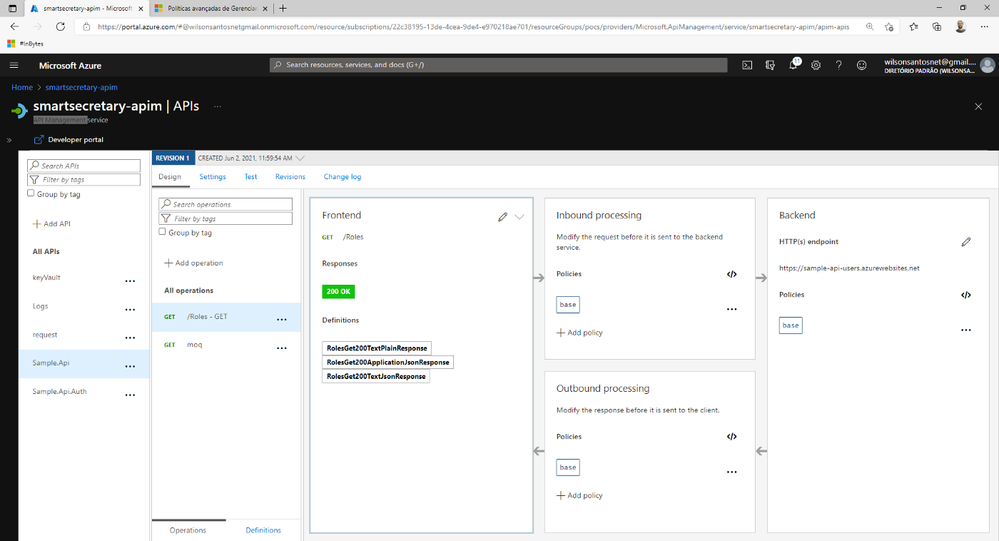This screenshot has width=999, height=541.
Task: Expand the Frontend chevron dropdown
Action: (x=520, y=217)
